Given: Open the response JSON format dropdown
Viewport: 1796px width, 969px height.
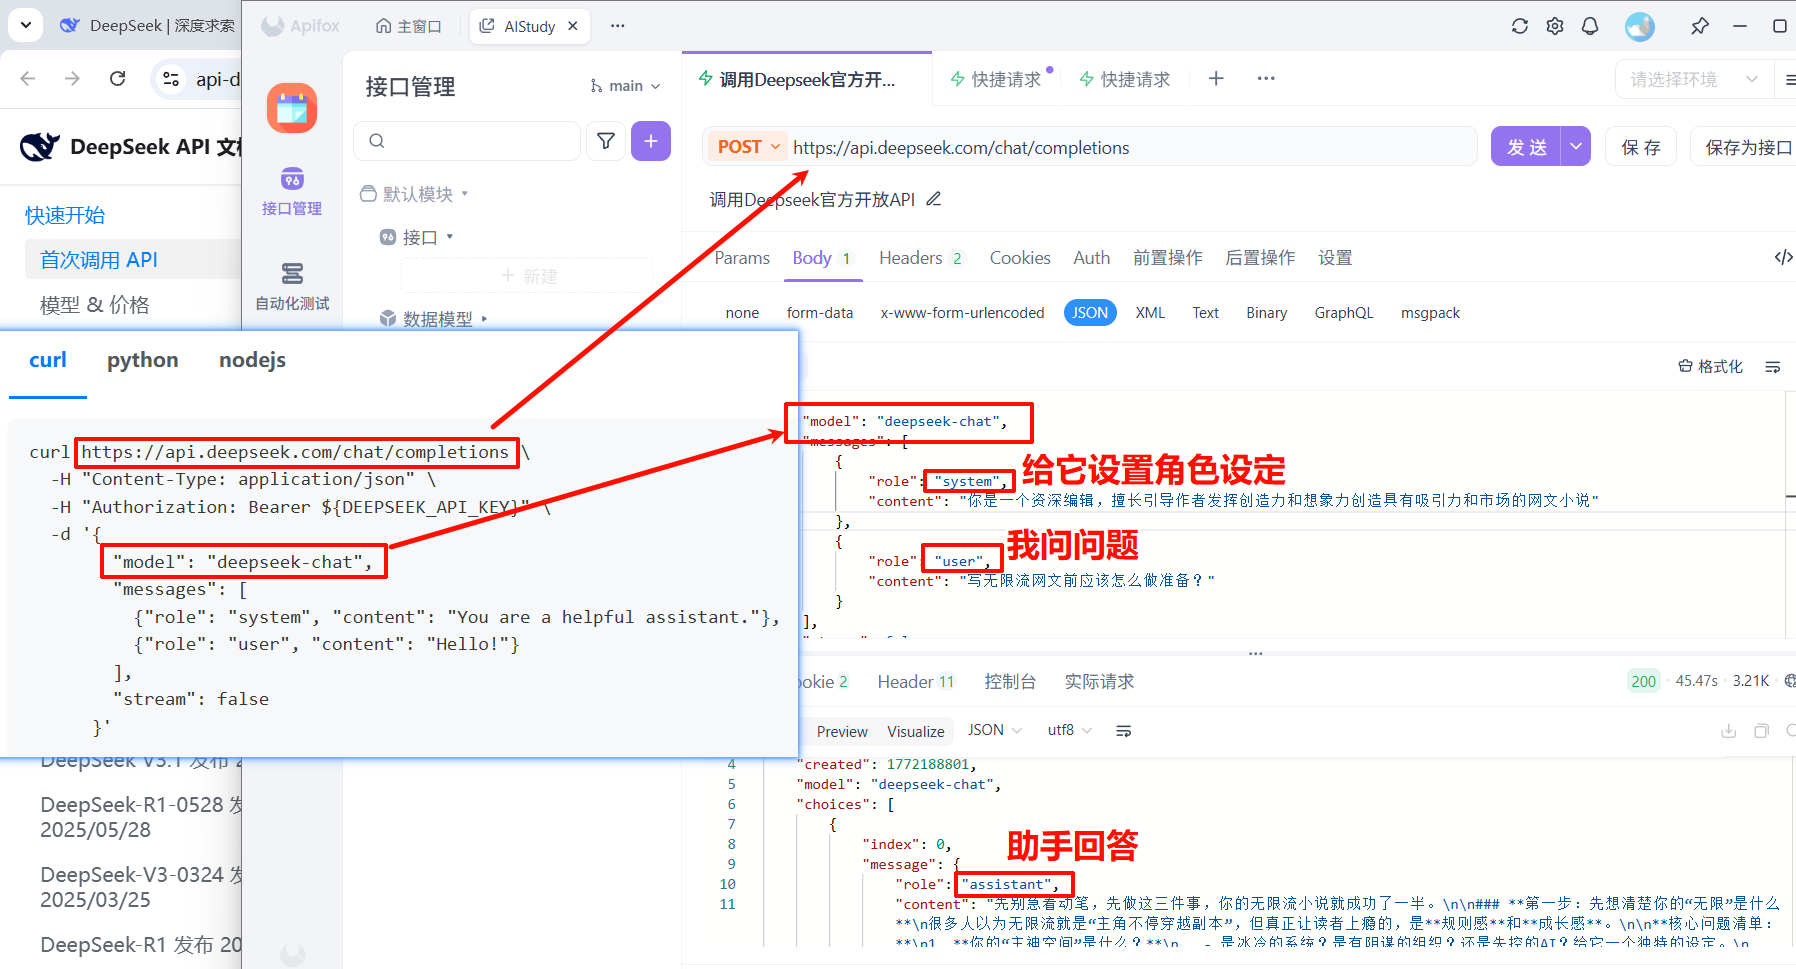Looking at the screenshot, I should [994, 730].
